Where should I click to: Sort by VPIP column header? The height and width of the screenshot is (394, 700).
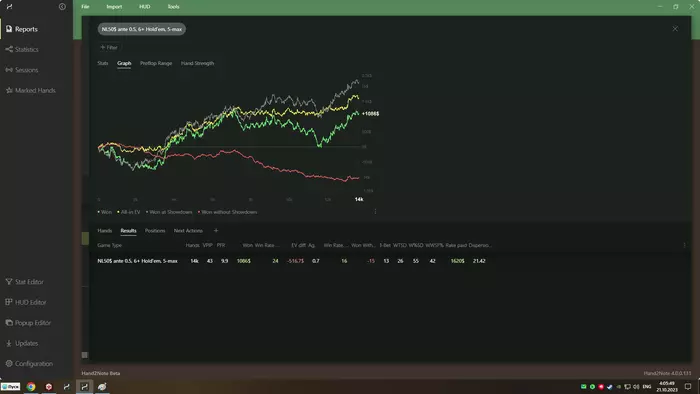click(208, 245)
